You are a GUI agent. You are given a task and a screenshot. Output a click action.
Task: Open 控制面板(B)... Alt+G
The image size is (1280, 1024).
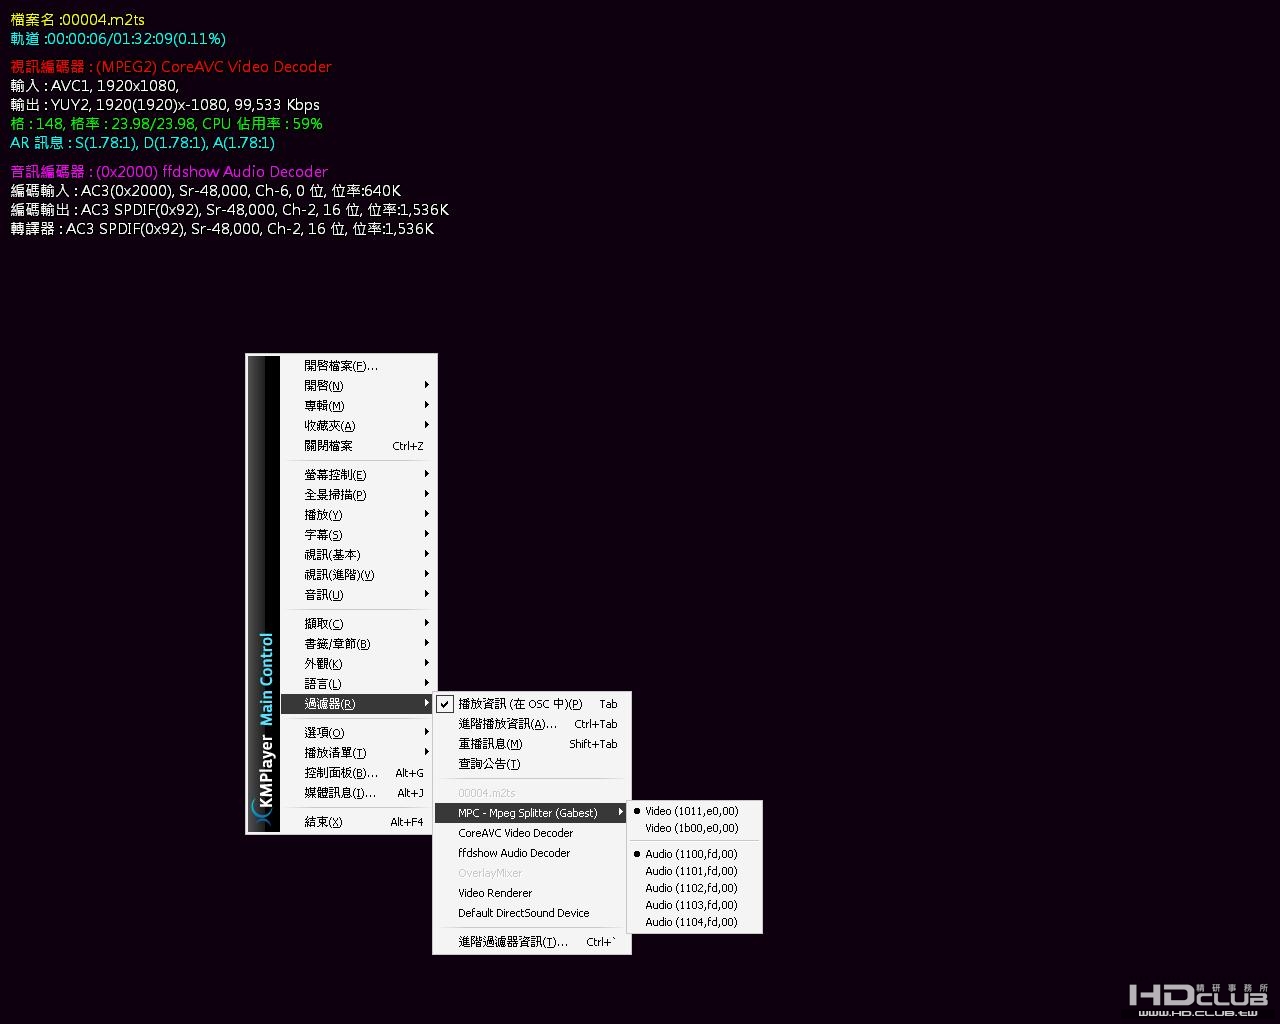(358, 773)
